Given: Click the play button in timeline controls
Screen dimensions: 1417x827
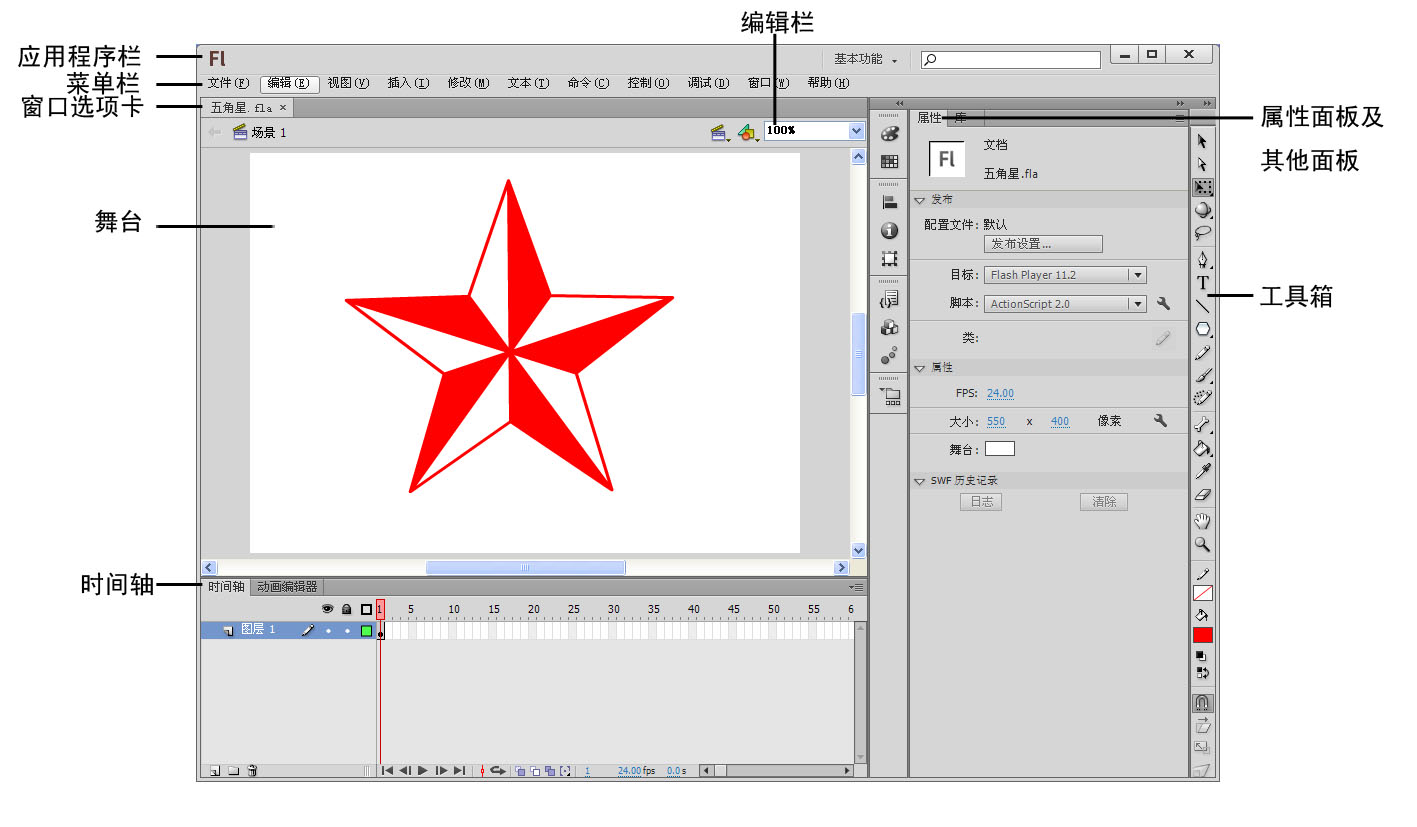Looking at the screenshot, I should tap(423, 771).
